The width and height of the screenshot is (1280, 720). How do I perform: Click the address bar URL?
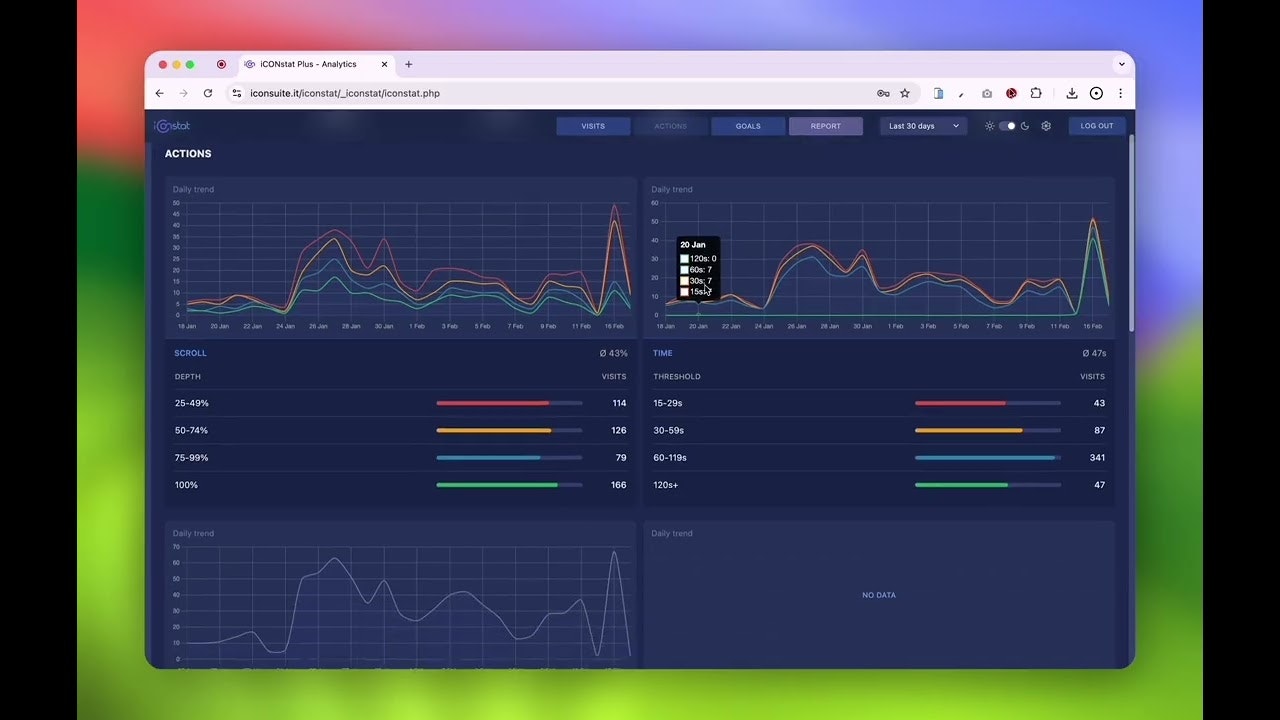[x=345, y=93]
